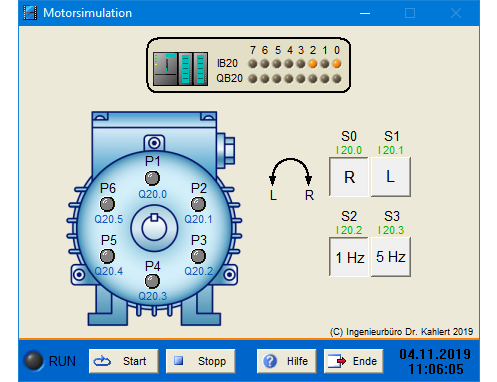Click the PLC module rack icon

pos(180,69)
